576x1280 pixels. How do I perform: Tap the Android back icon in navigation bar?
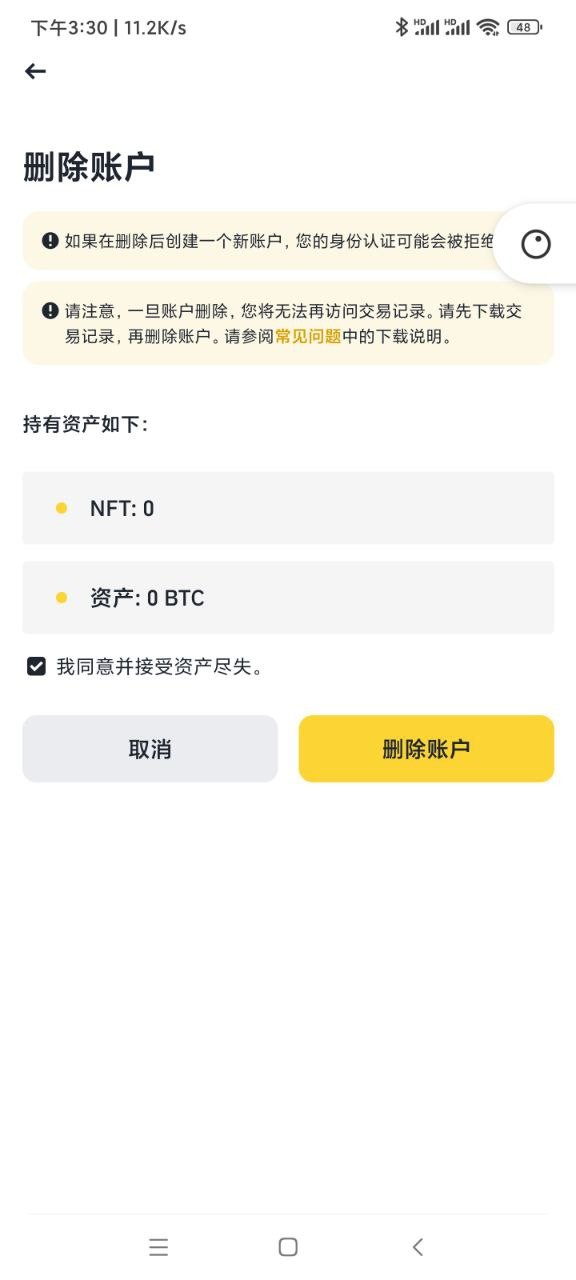pos(417,1247)
